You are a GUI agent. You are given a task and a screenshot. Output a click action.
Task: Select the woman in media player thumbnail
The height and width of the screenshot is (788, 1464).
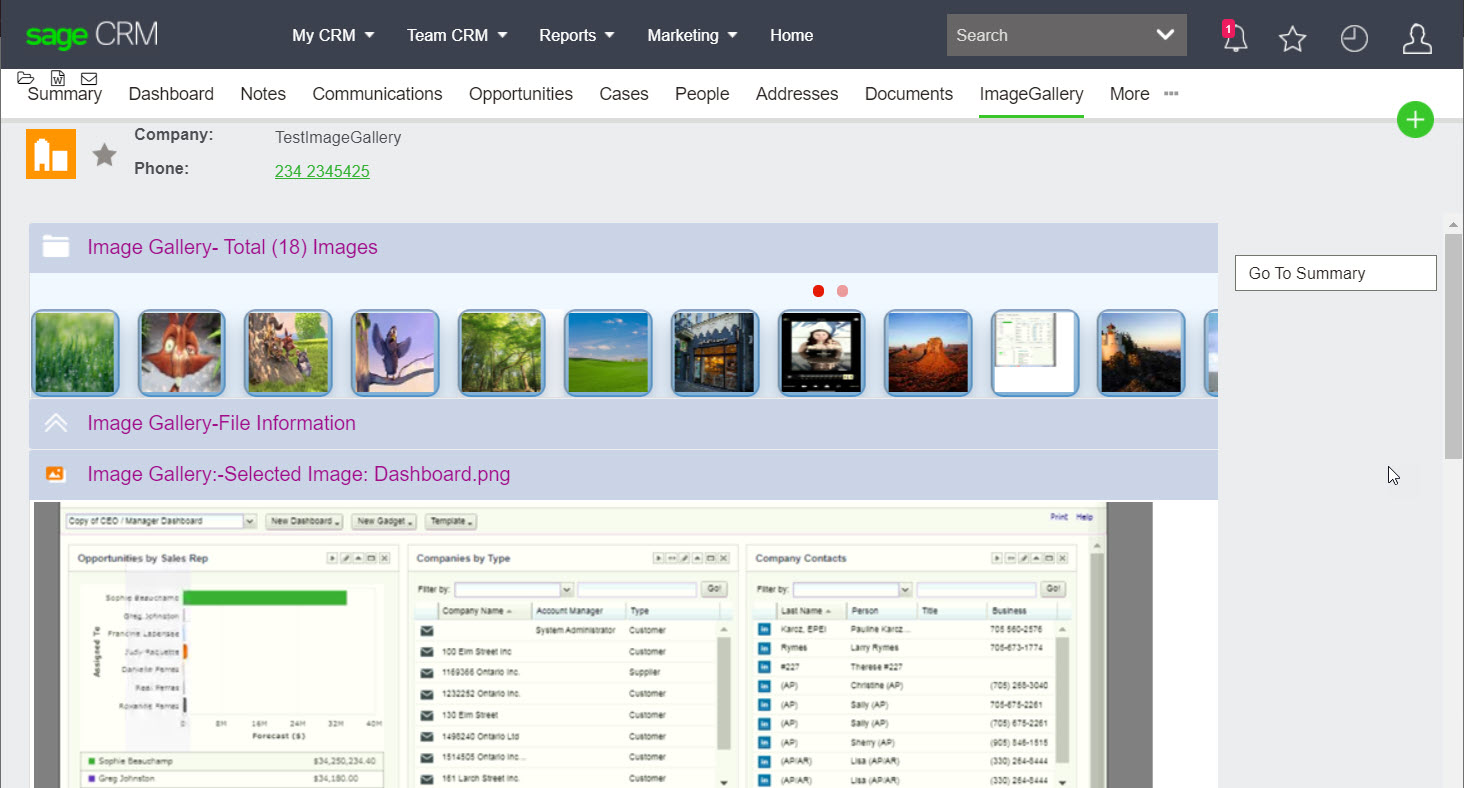(821, 353)
